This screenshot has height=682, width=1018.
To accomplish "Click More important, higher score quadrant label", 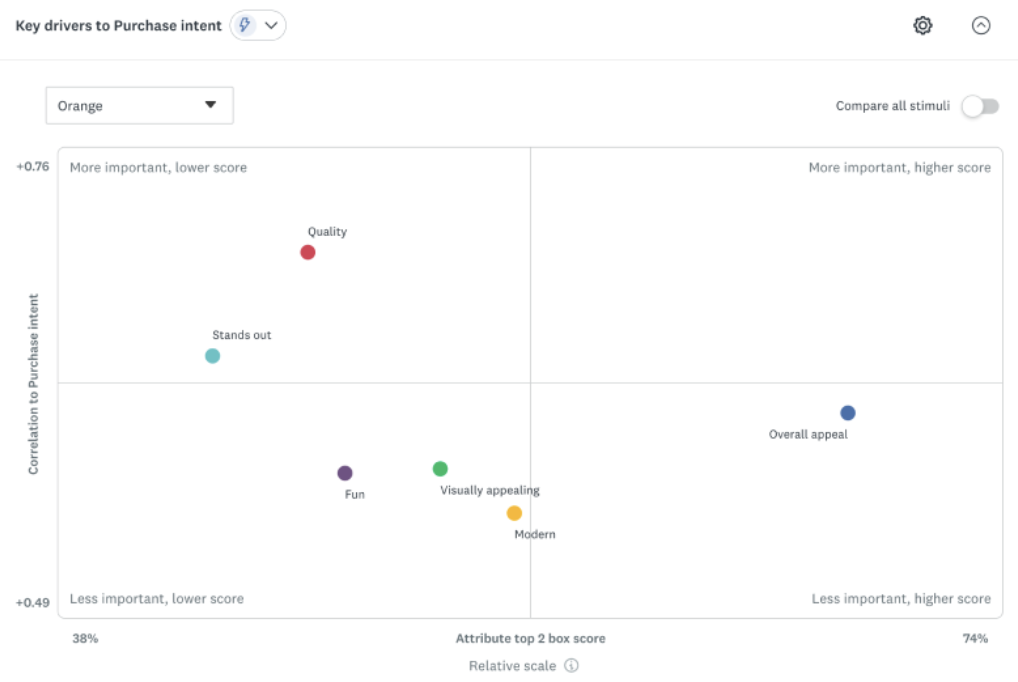I will (x=900, y=168).
